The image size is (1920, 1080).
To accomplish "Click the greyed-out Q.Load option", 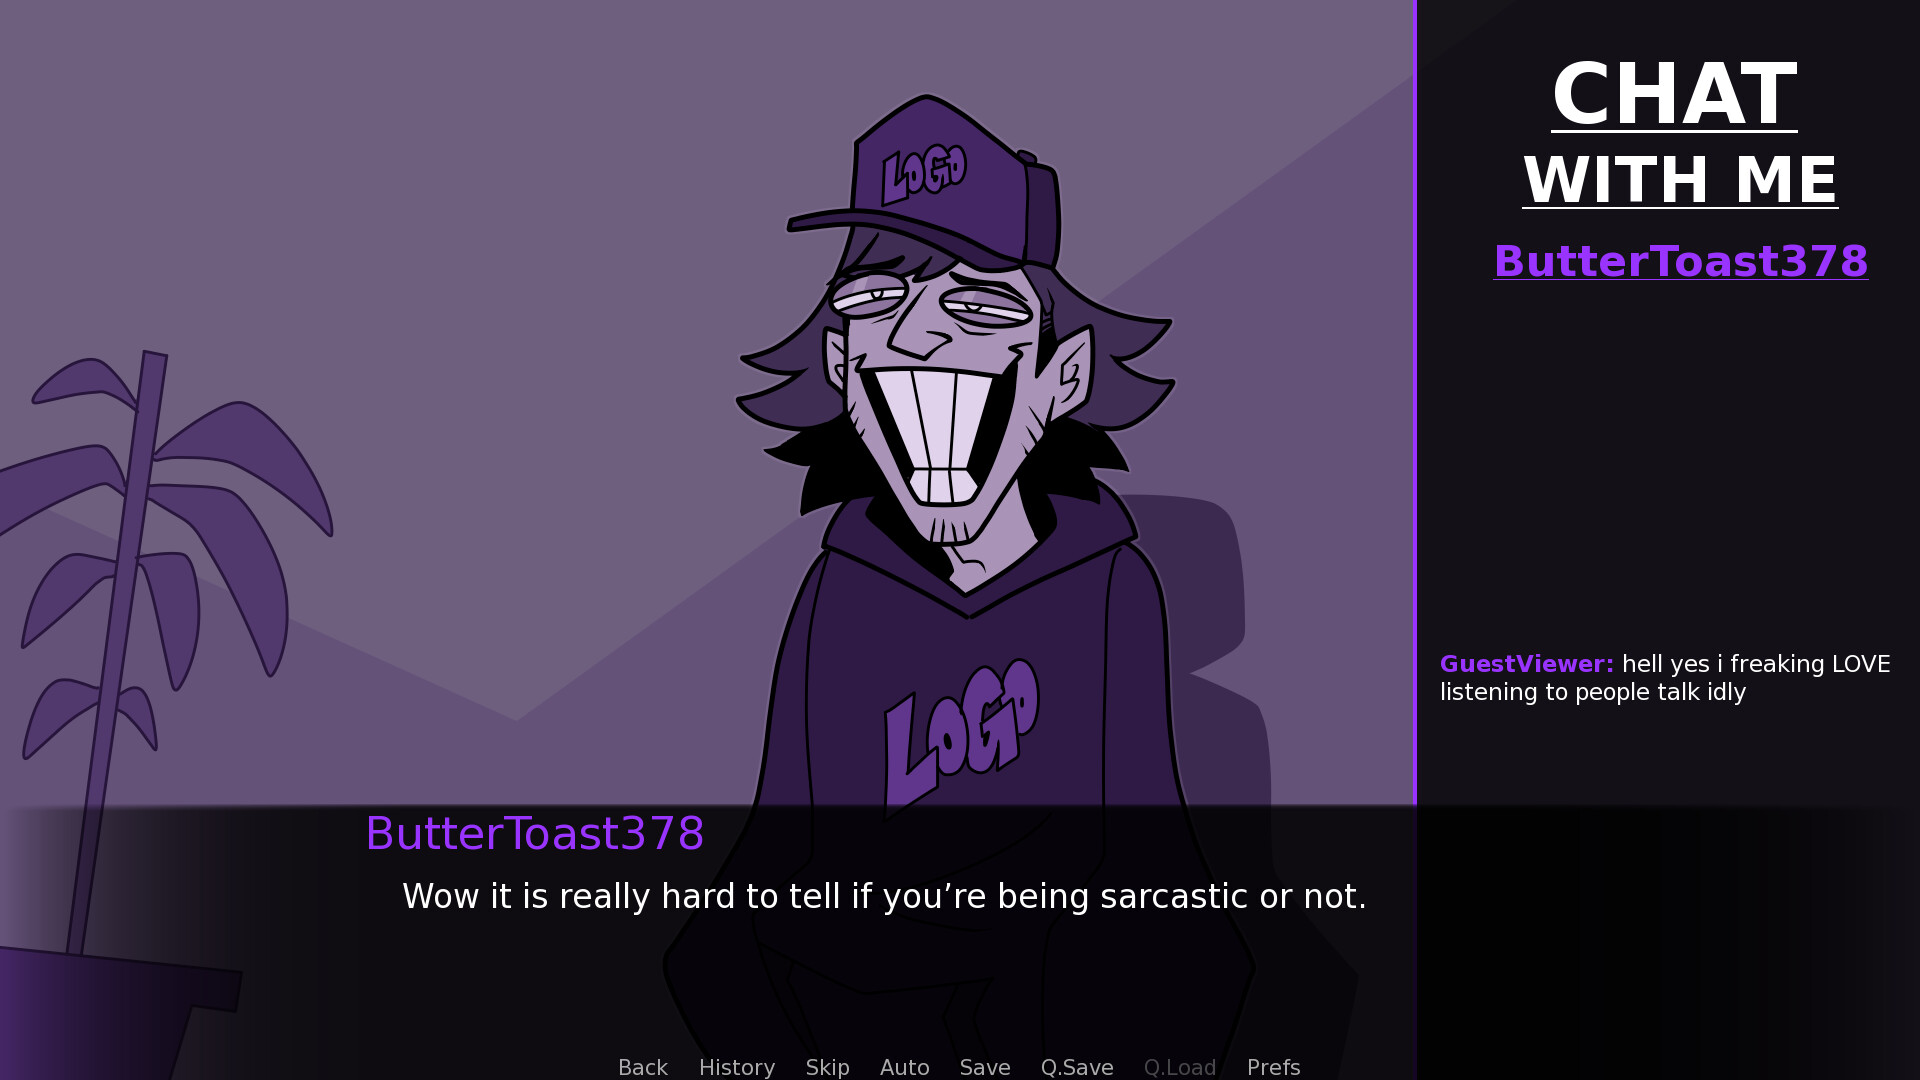I will coord(1180,1067).
